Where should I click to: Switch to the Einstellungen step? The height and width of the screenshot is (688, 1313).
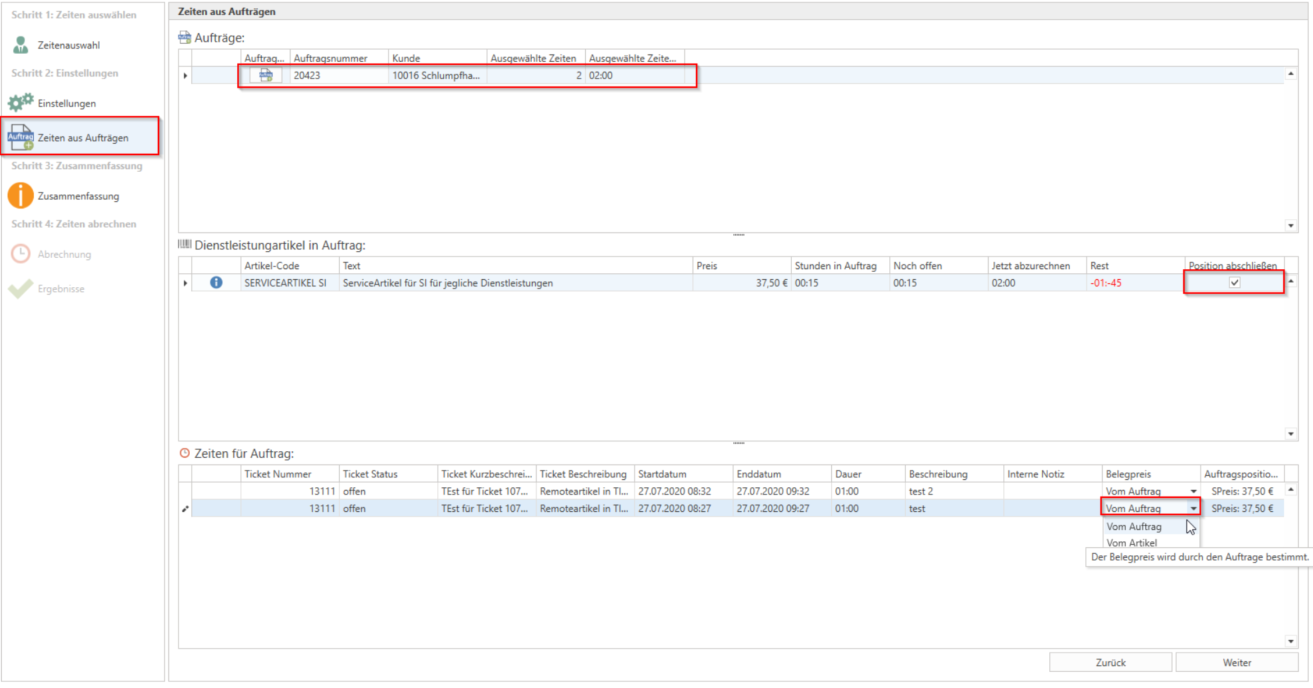(x=67, y=103)
